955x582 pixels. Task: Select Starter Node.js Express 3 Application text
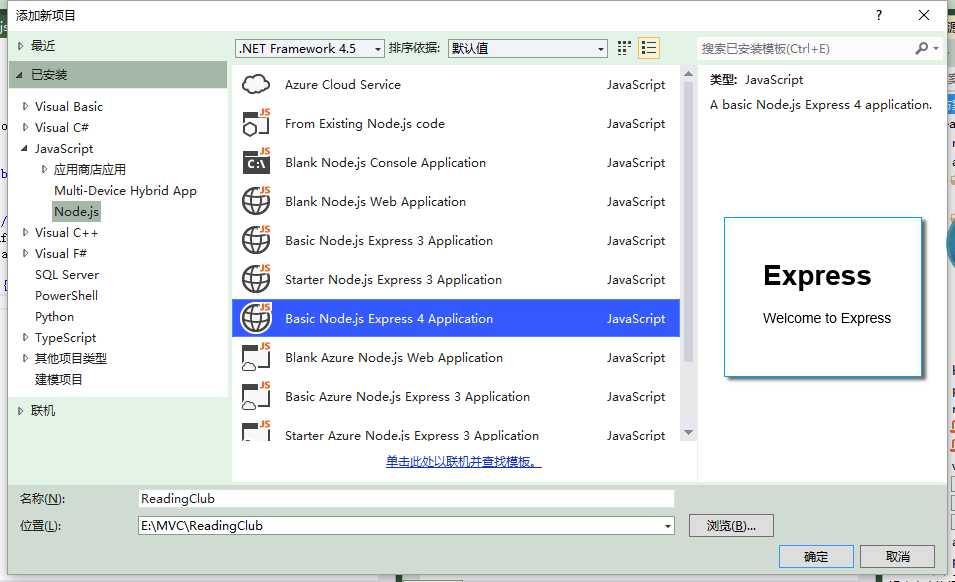pos(393,279)
